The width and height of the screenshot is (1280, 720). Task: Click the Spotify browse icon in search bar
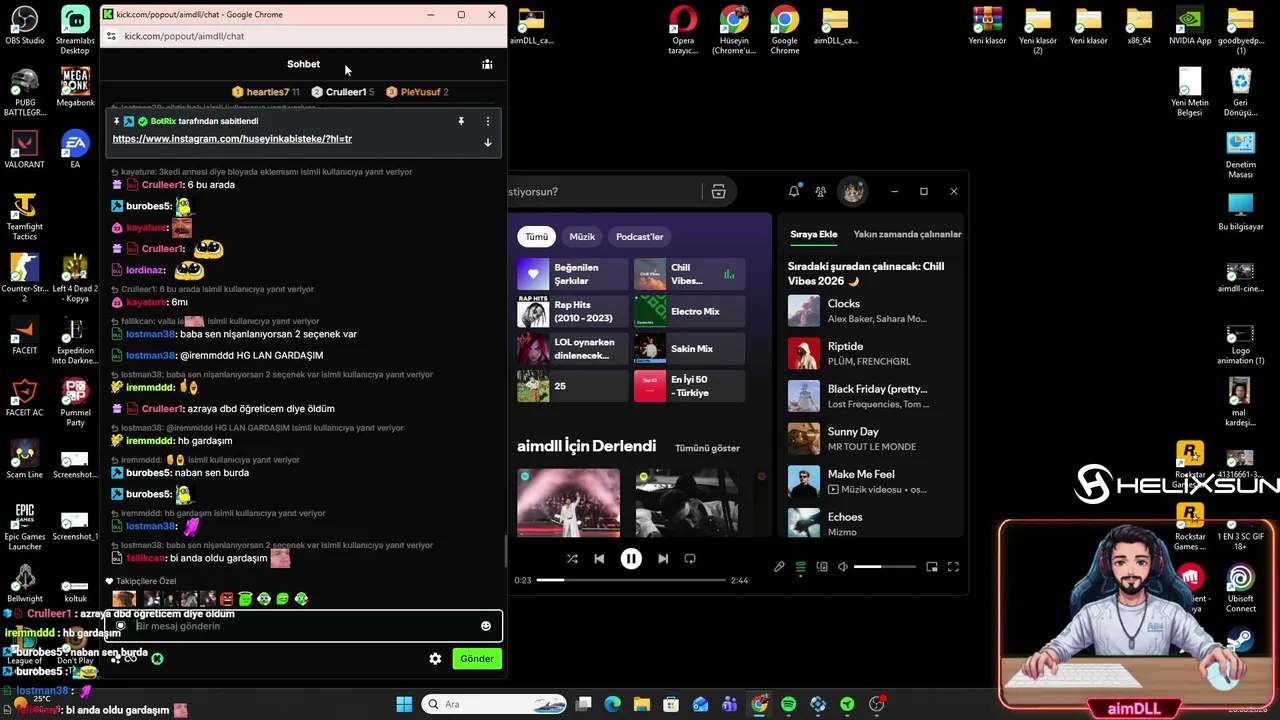(x=718, y=192)
